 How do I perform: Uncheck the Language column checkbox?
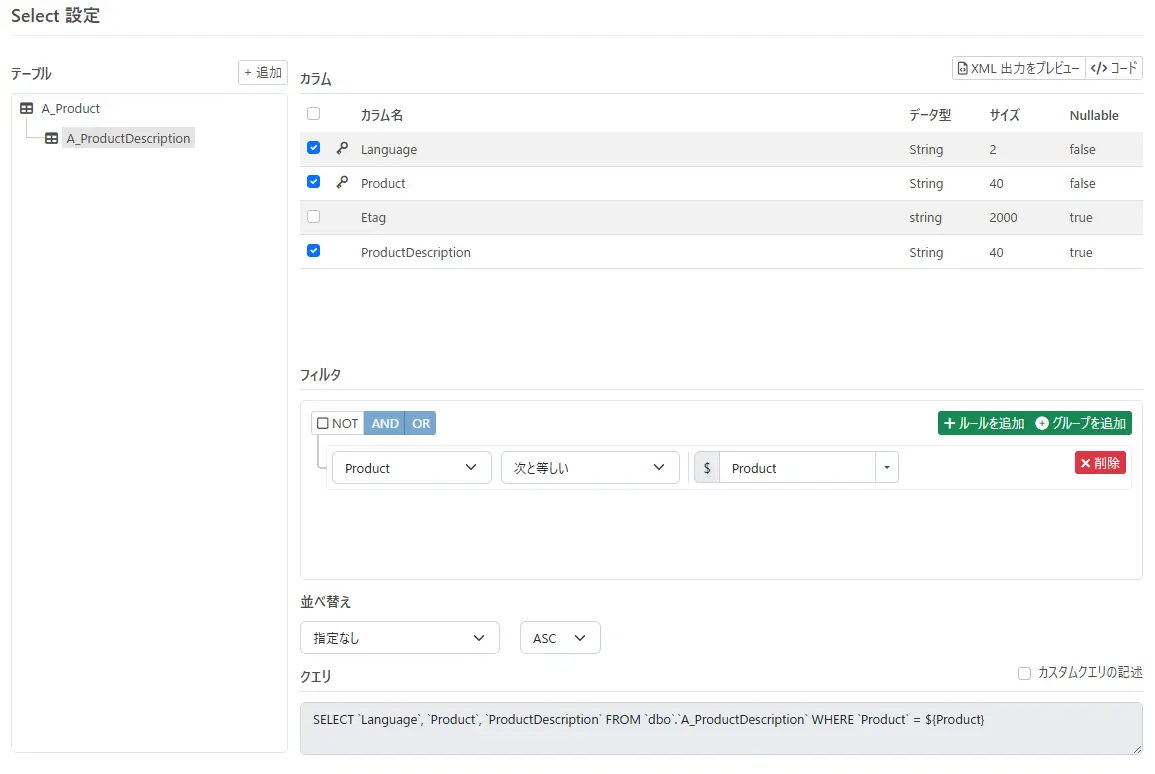click(x=313, y=148)
